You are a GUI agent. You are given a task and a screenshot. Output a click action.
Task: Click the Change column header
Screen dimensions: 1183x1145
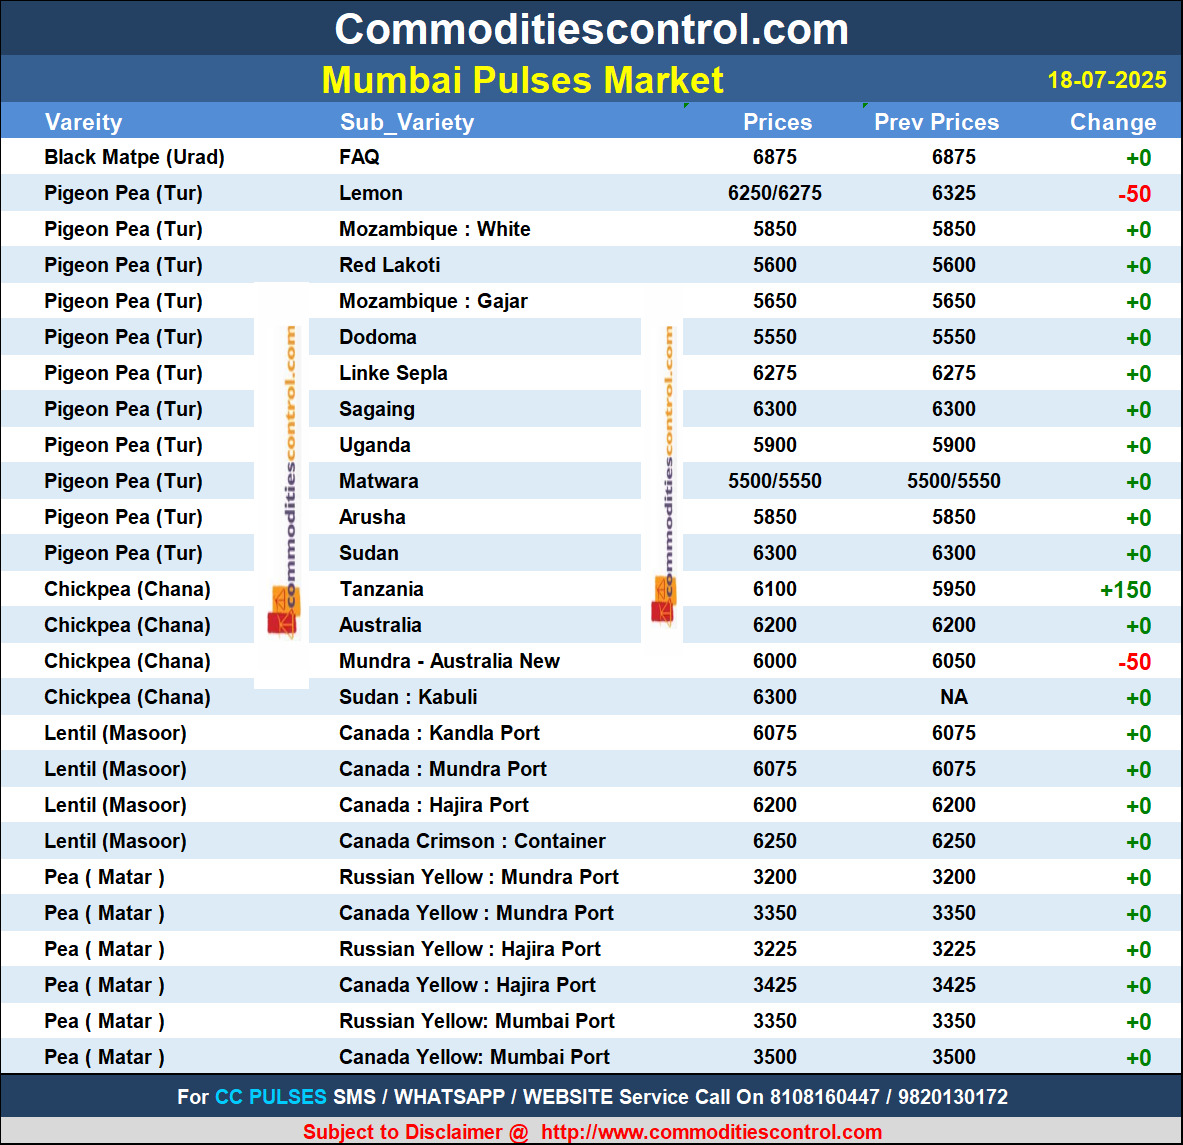[x=1112, y=122]
